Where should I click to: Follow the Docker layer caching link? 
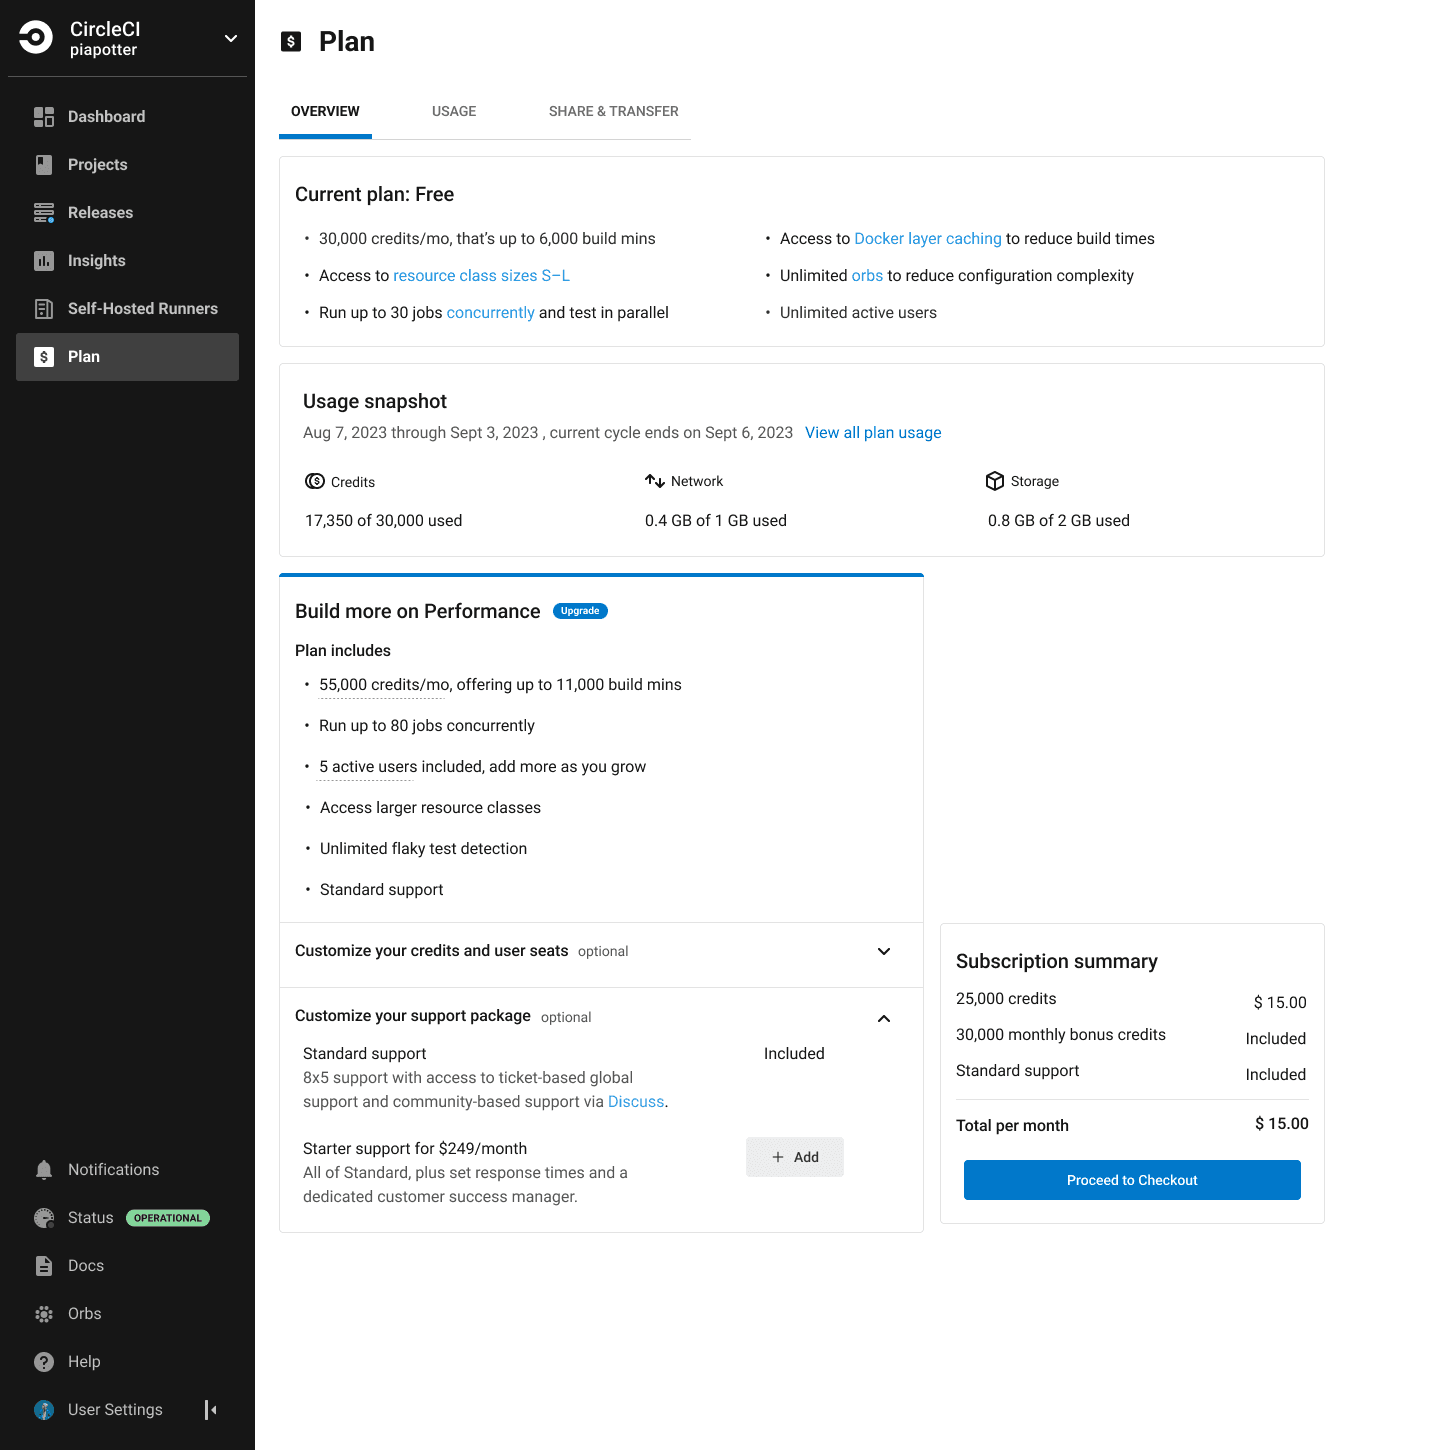[x=927, y=239]
